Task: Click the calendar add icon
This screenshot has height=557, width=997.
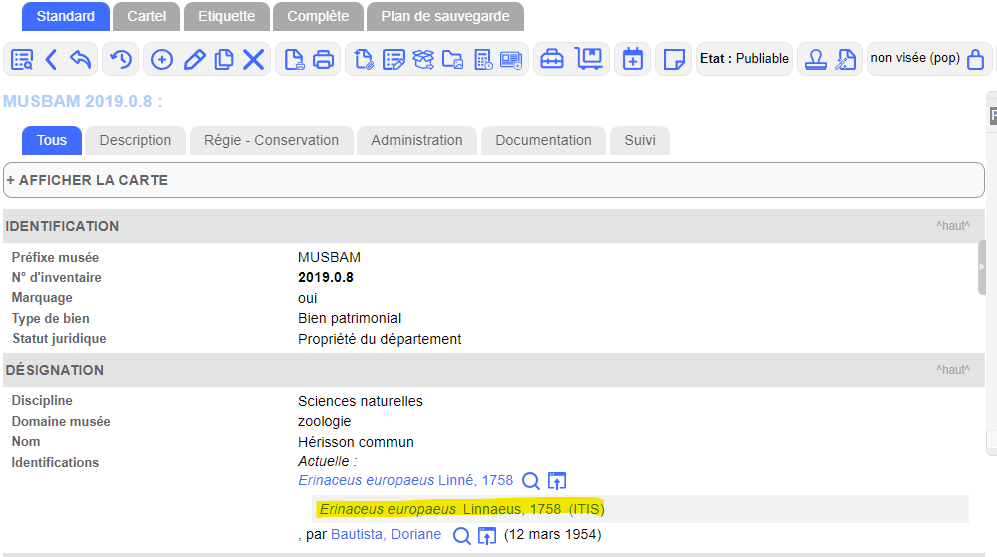Action: click(632, 60)
